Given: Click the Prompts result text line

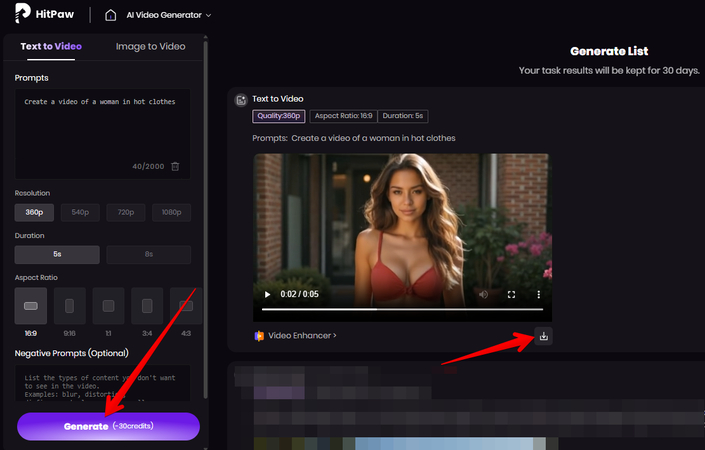Looking at the screenshot, I should click(x=354, y=138).
